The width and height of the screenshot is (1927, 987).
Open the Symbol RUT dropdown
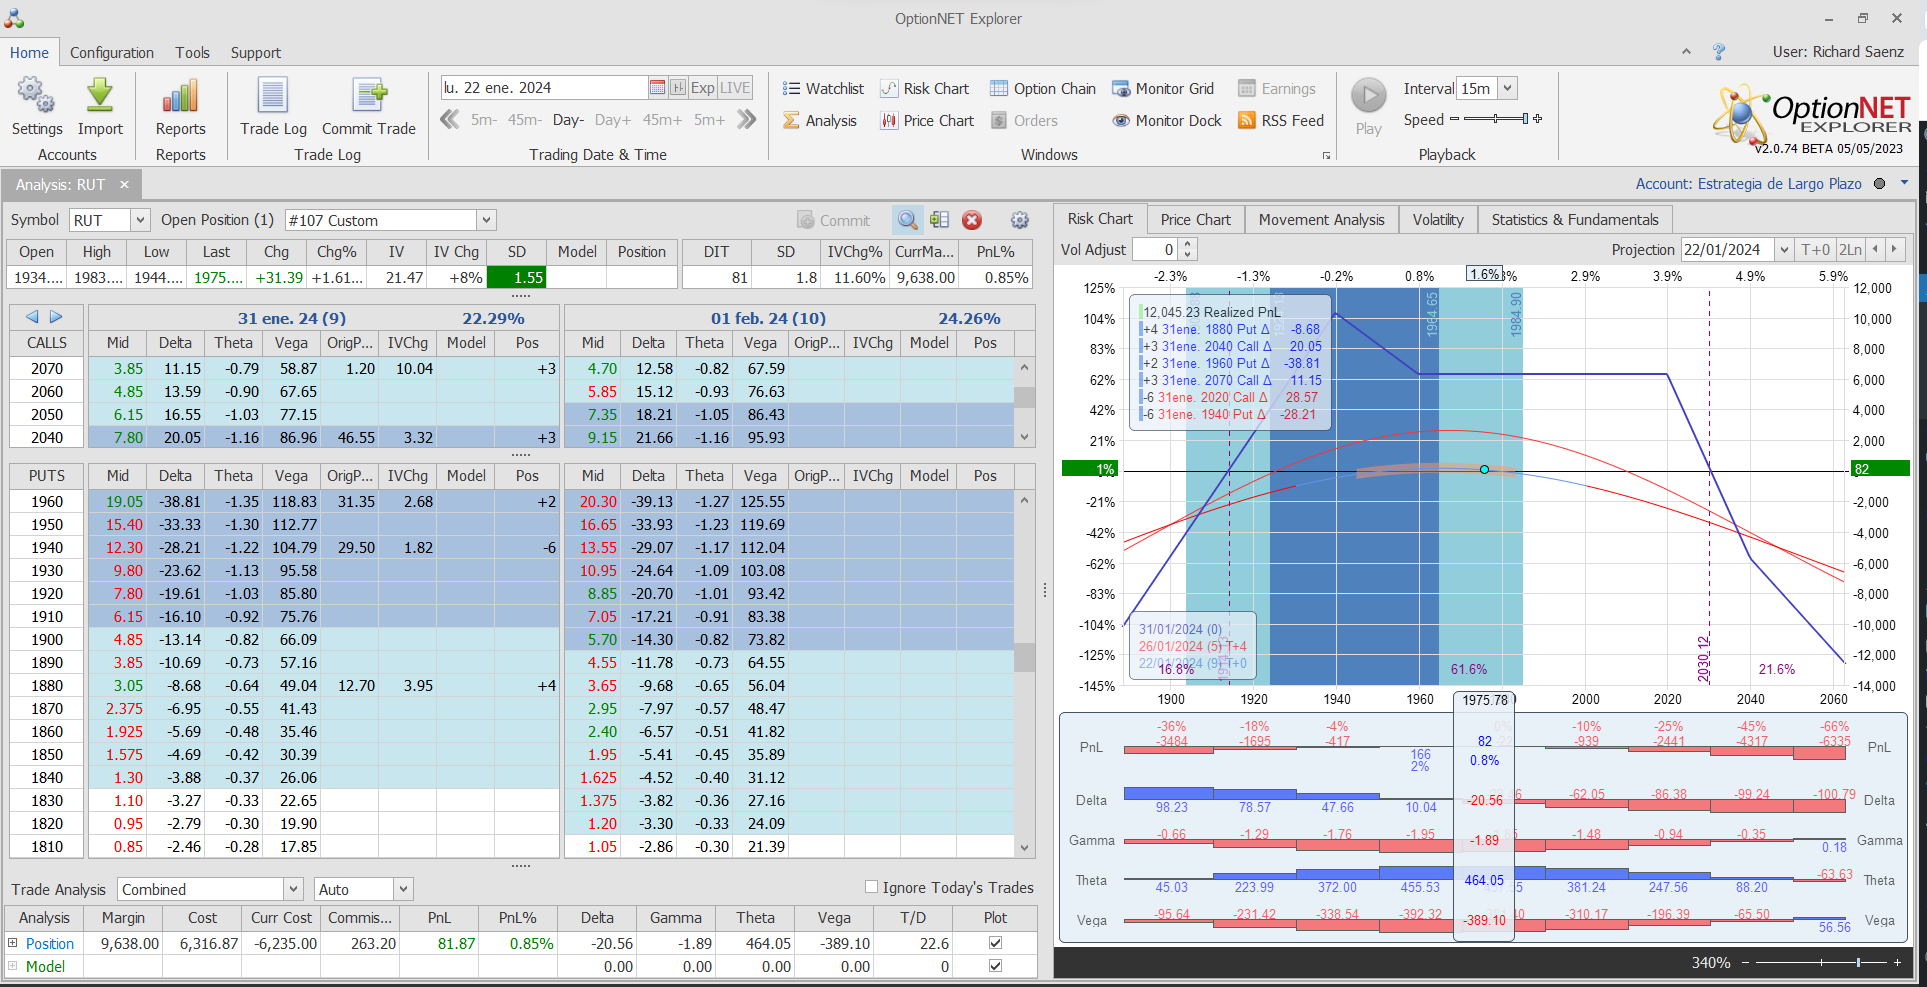pos(140,220)
